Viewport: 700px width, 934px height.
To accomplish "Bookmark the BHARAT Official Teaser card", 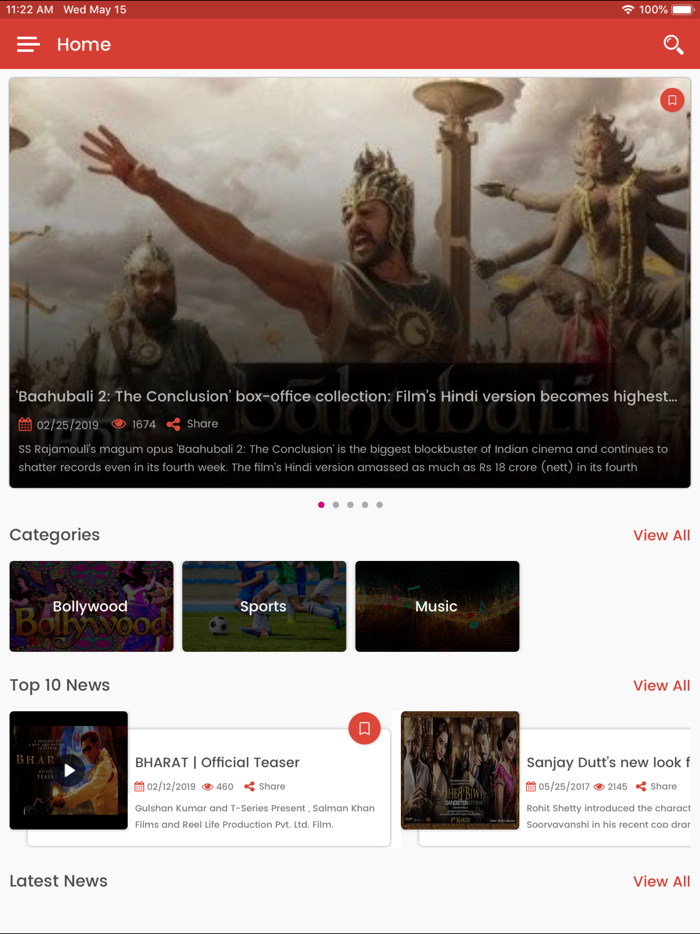I will point(364,728).
